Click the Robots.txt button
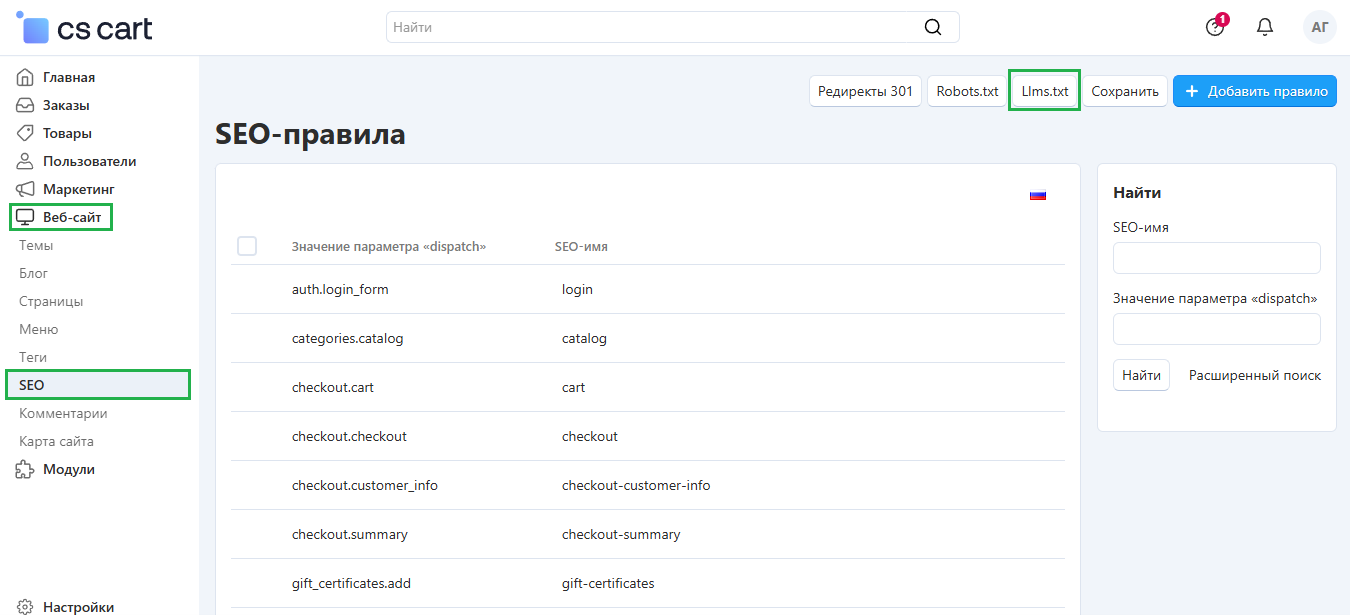 [x=967, y=91]
